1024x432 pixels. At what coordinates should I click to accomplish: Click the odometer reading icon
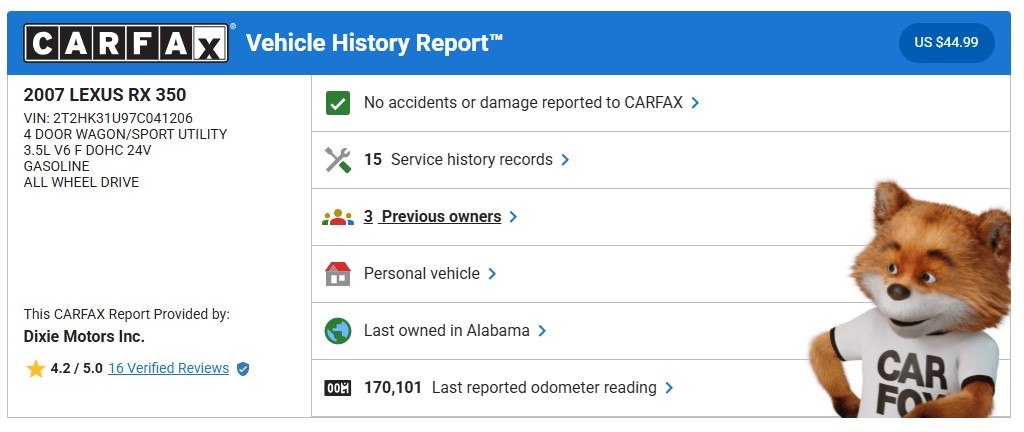[x=338, y=388]
